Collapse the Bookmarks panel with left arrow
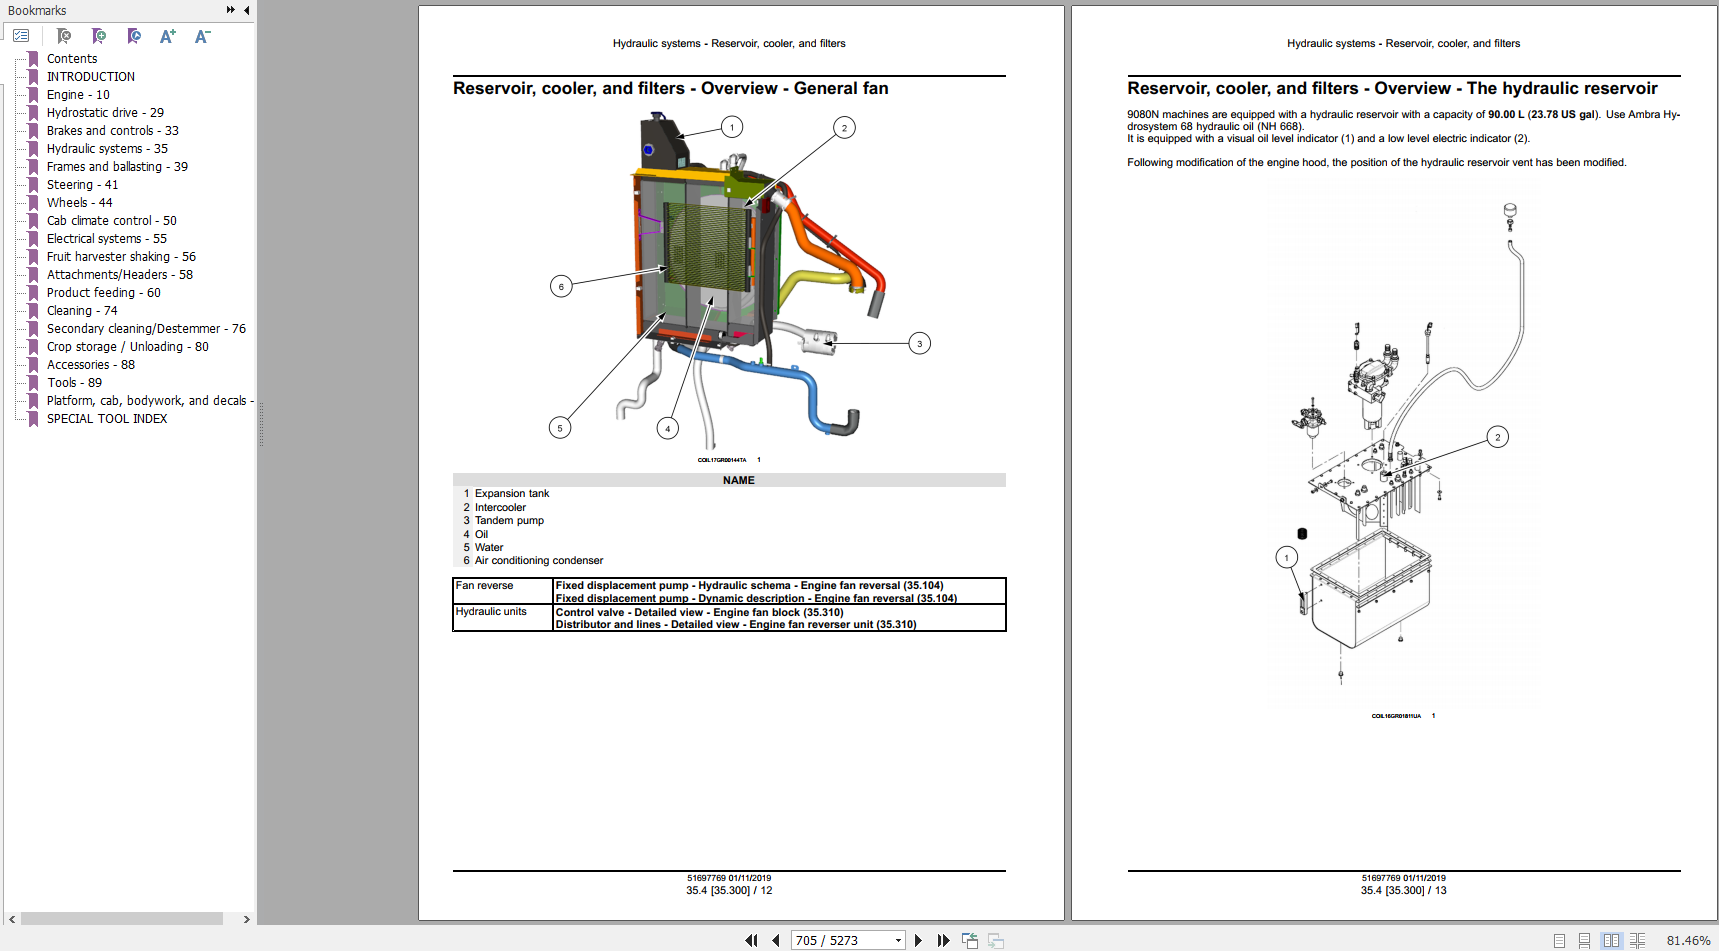 [247, 10]
